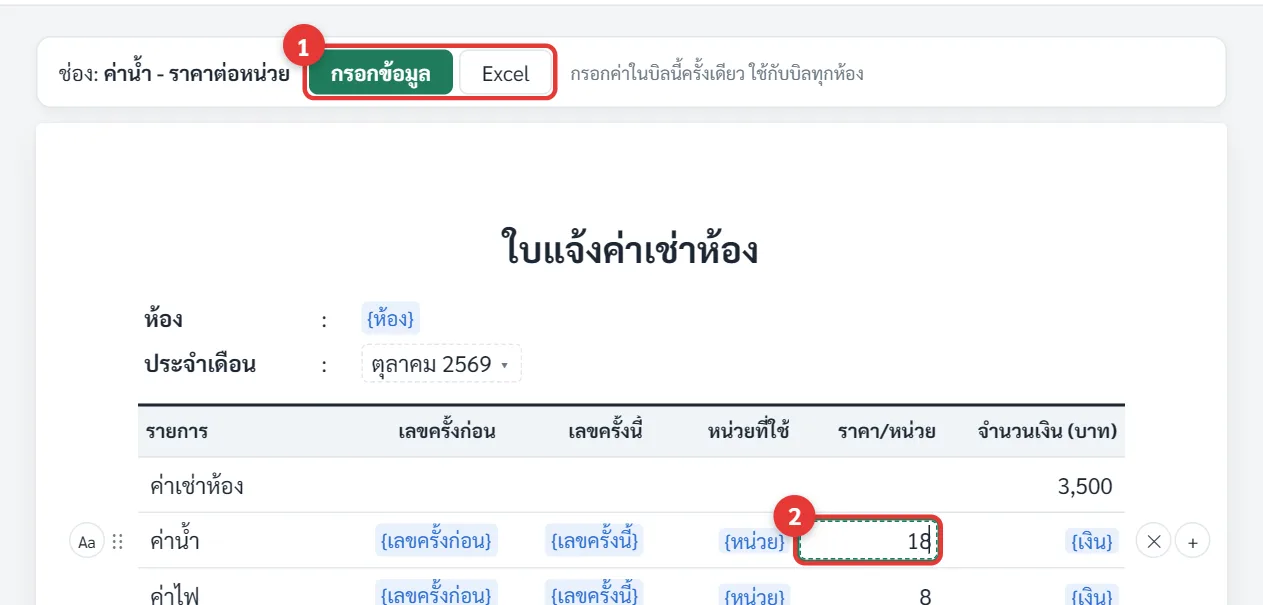This screenshot has width=1263, height=605.
Task: Grab the drag handle of ค่าน้ำ row
Action: (117, 542)
